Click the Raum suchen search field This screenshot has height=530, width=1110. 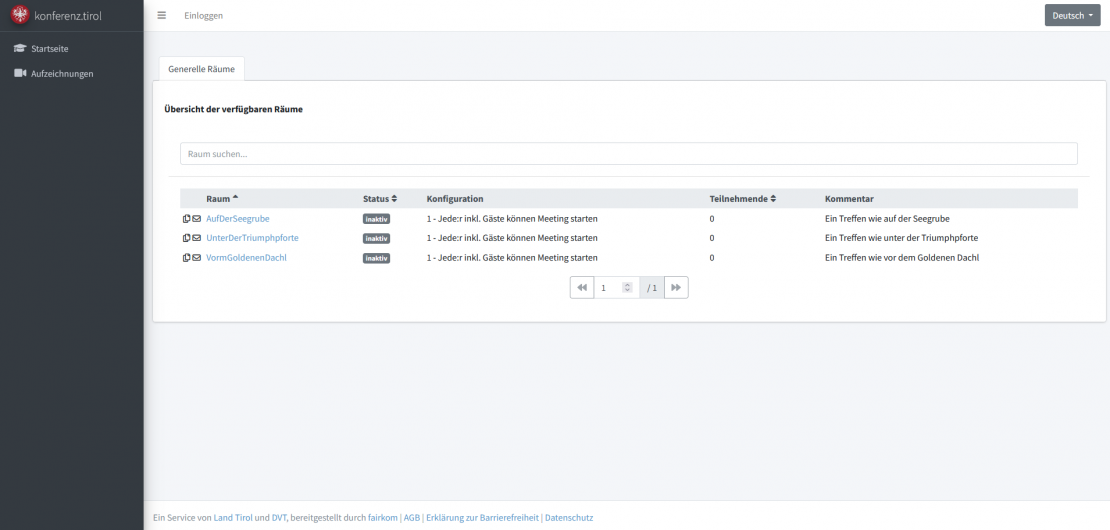[628, 154]
